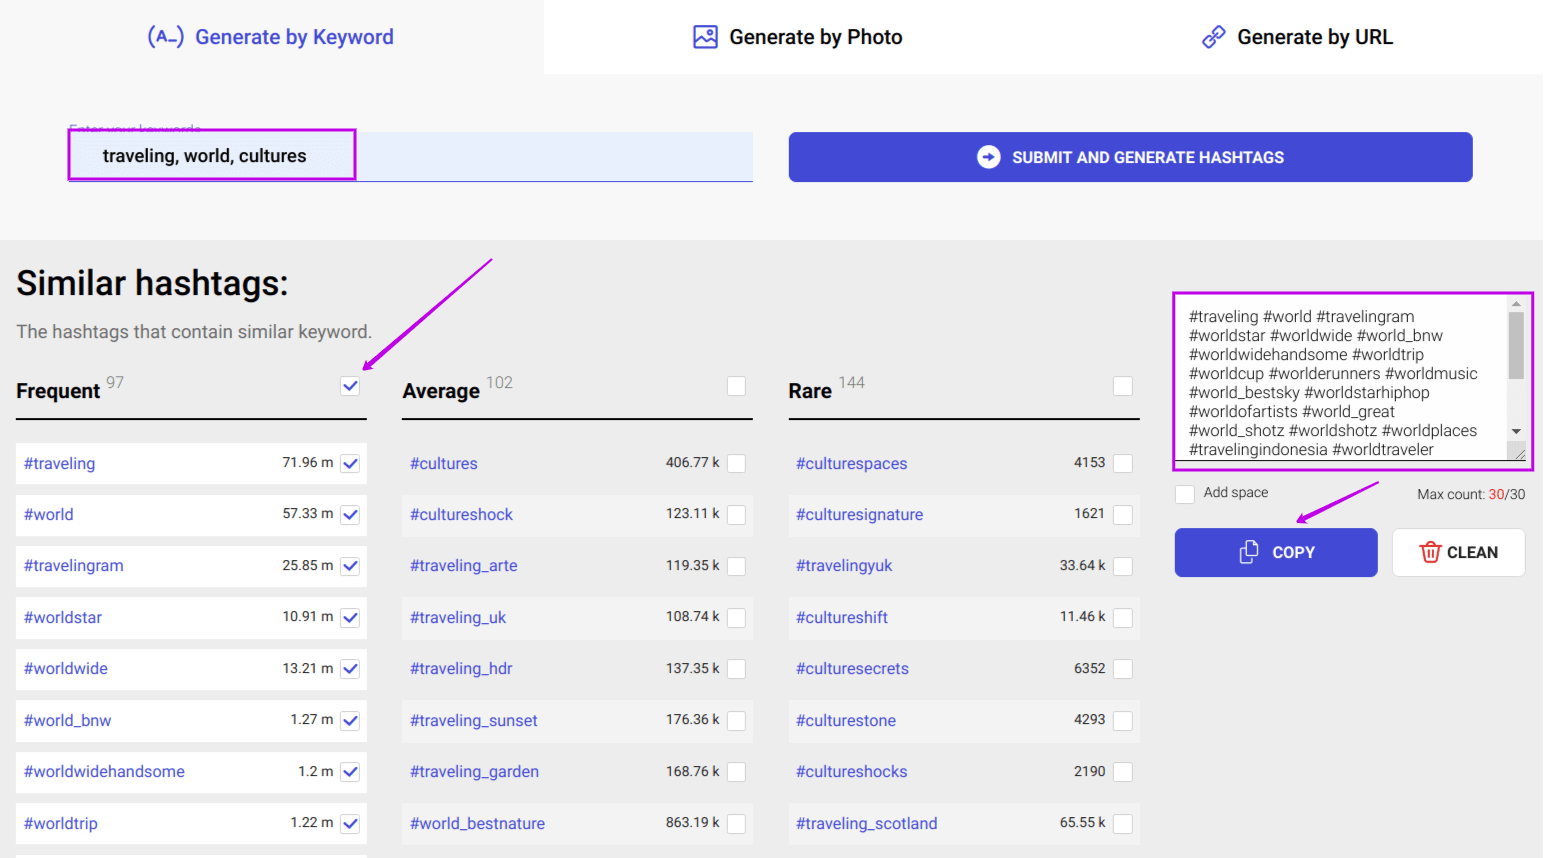Uncheck the #worldstar hashtag checkbox
1544x858 pixels.
pyautogui.click(x=350, y=617)
